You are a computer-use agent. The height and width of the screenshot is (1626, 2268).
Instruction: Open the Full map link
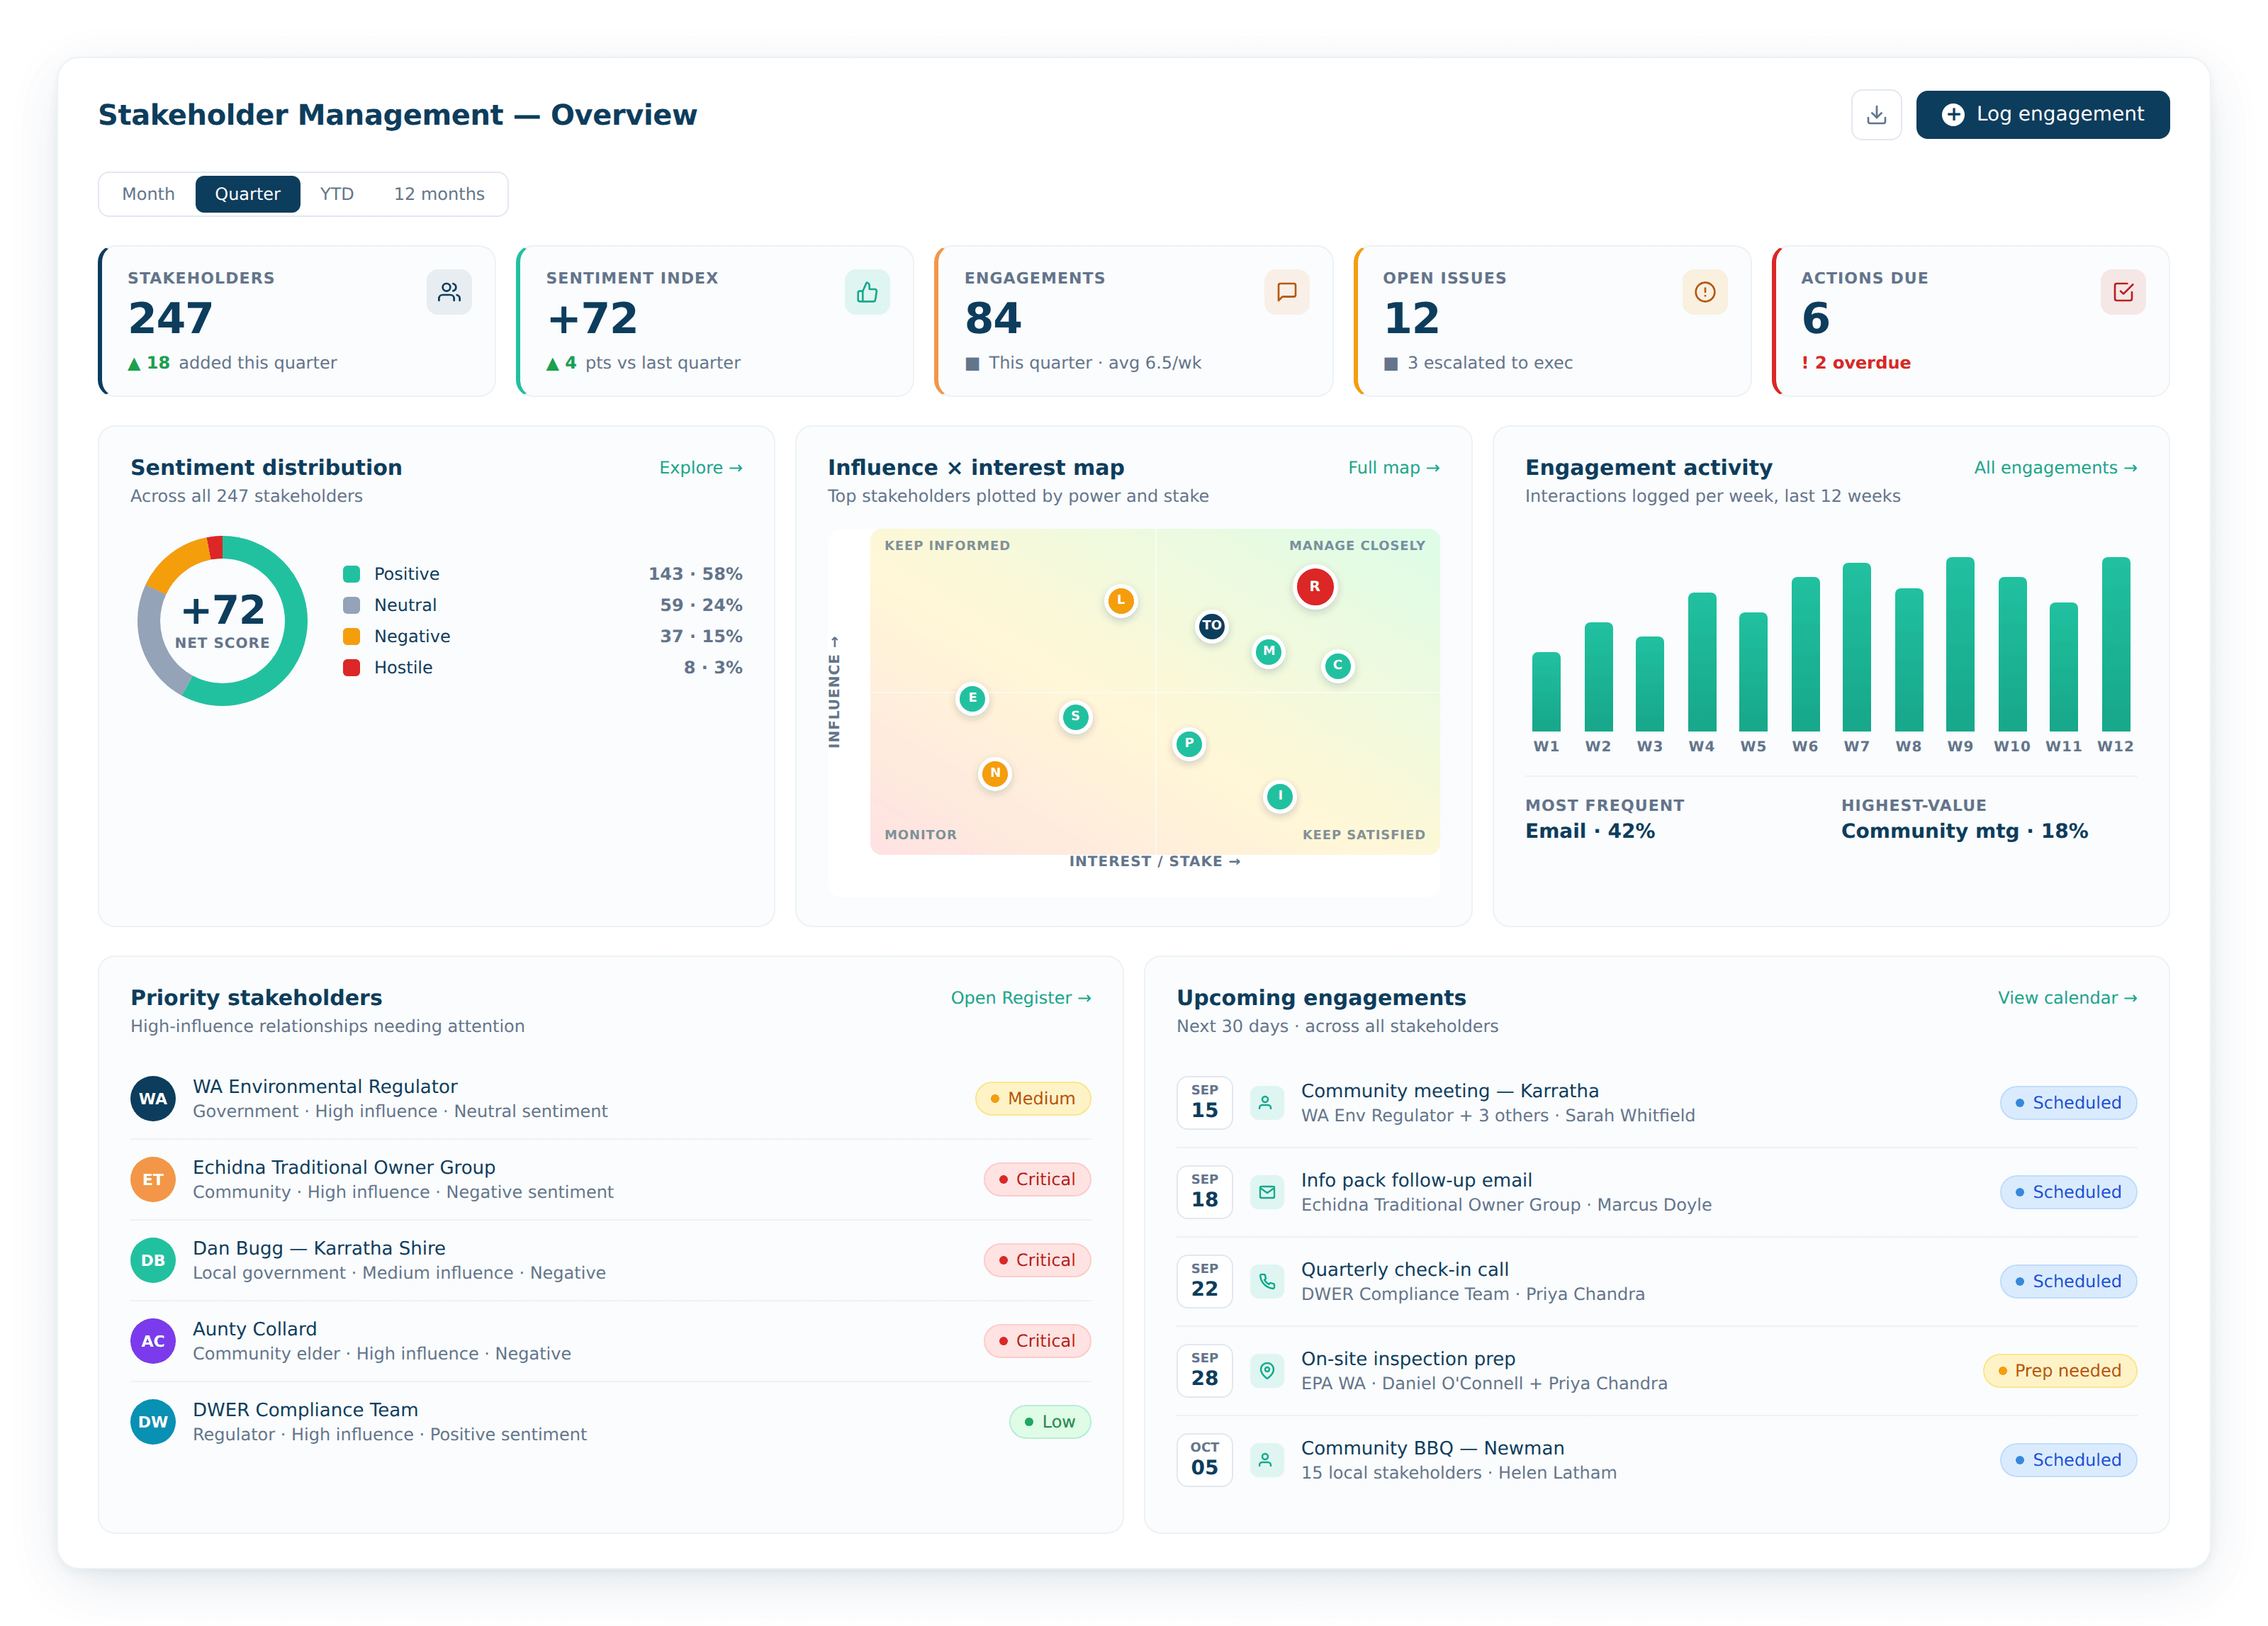click(x=1393, y=468)
